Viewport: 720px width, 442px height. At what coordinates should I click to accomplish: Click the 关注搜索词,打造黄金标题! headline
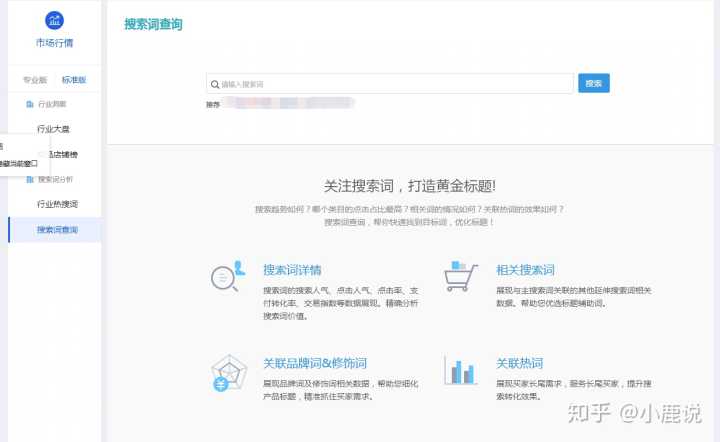[x=410, y=186]
